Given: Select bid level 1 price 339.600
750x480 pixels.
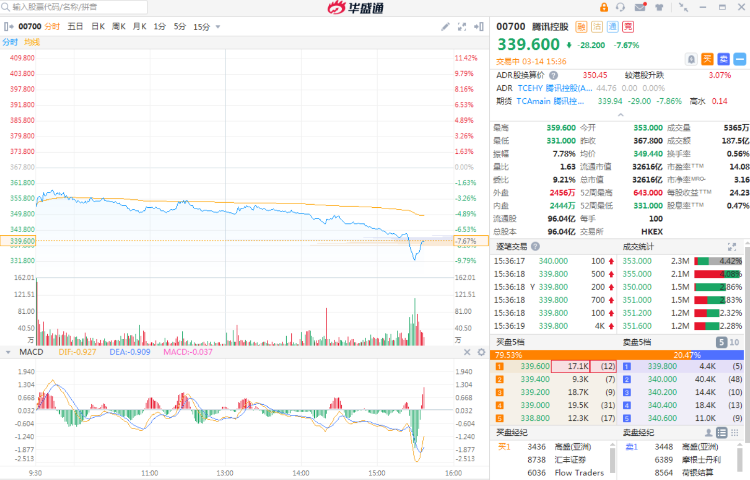Looking at the screenshot, I should click(535, 367).
